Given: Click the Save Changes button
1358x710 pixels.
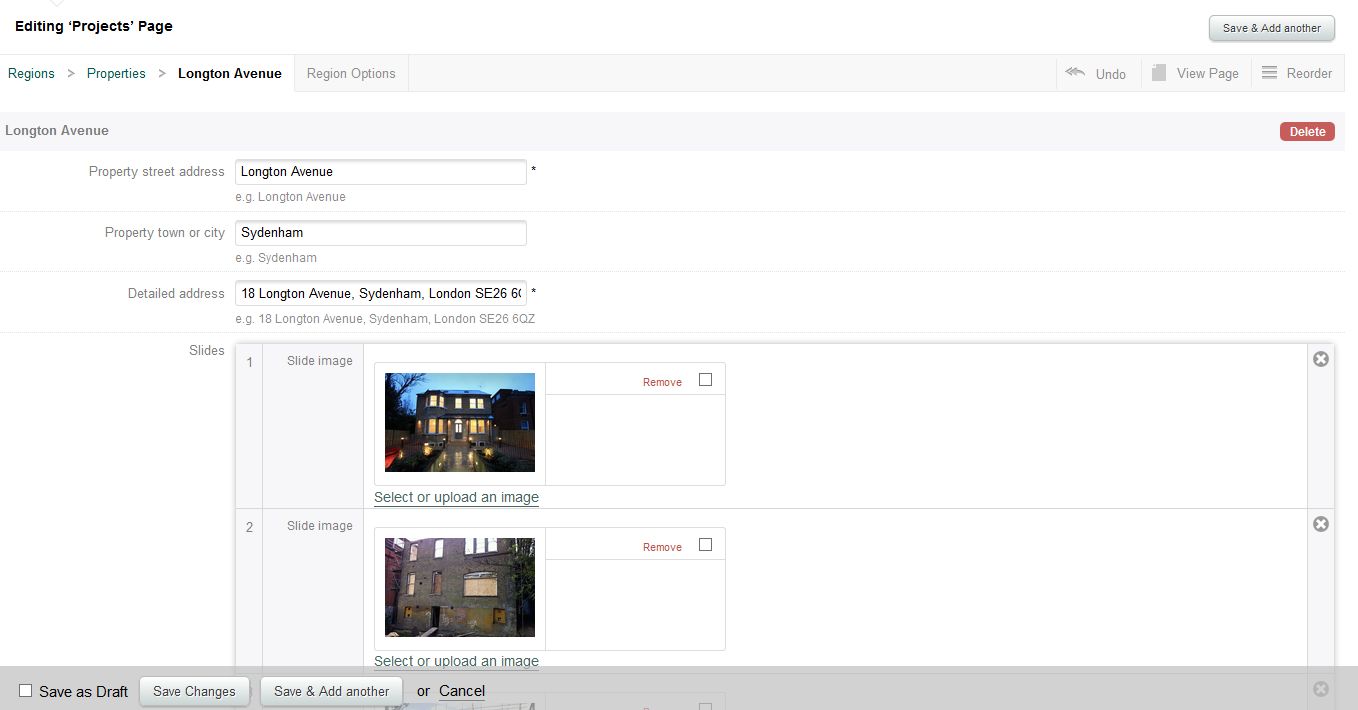Looking at the screenshot, I should point(194,691).
